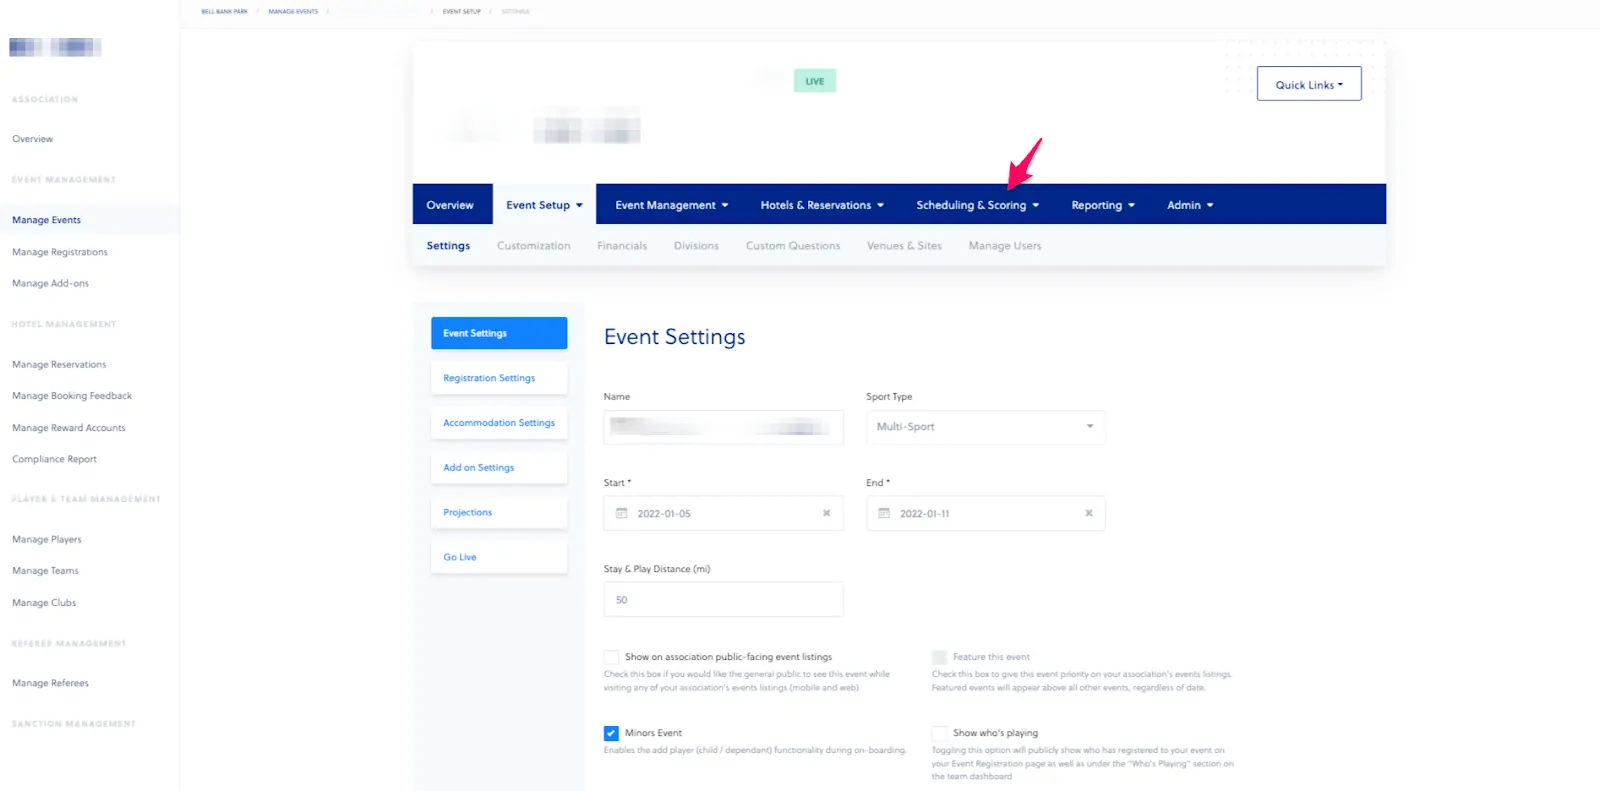
Task: Click the Event Settings heading text
Action: pyautogui.click(x=675, y=337)
